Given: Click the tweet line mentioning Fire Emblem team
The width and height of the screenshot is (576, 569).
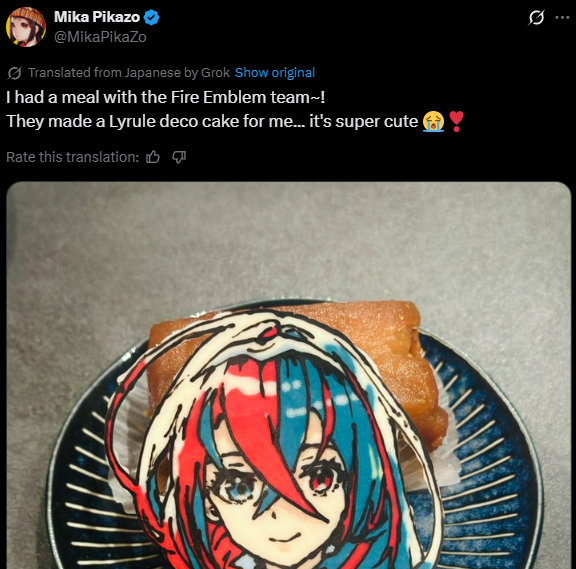Looking at the screenshot, I should [x=166, y=97].
